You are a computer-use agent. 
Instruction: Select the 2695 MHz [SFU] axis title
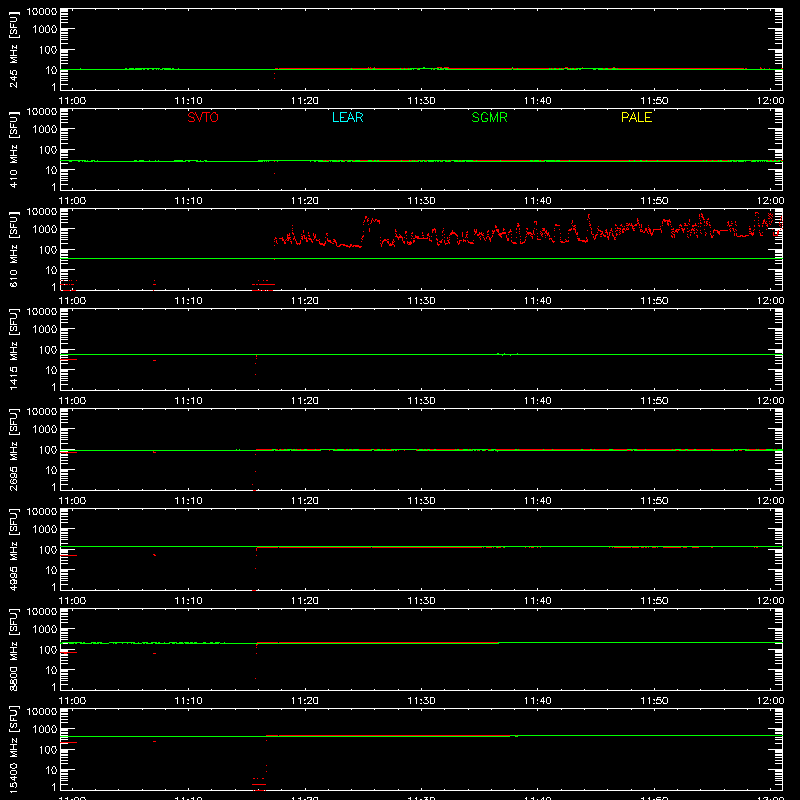click(x=14, y=449)
